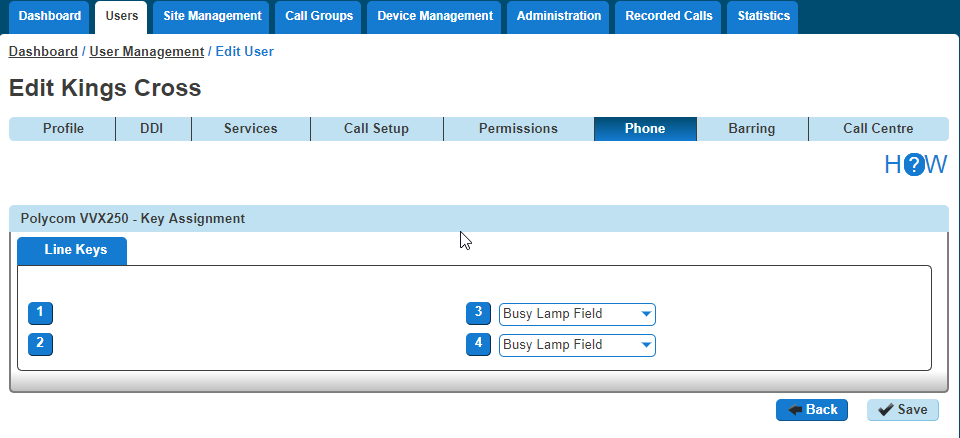Image resolution: width=960 pixels, height=438 pixels.
Task: Switch to the Permissions sub-tab
Action: click(519, 129)
